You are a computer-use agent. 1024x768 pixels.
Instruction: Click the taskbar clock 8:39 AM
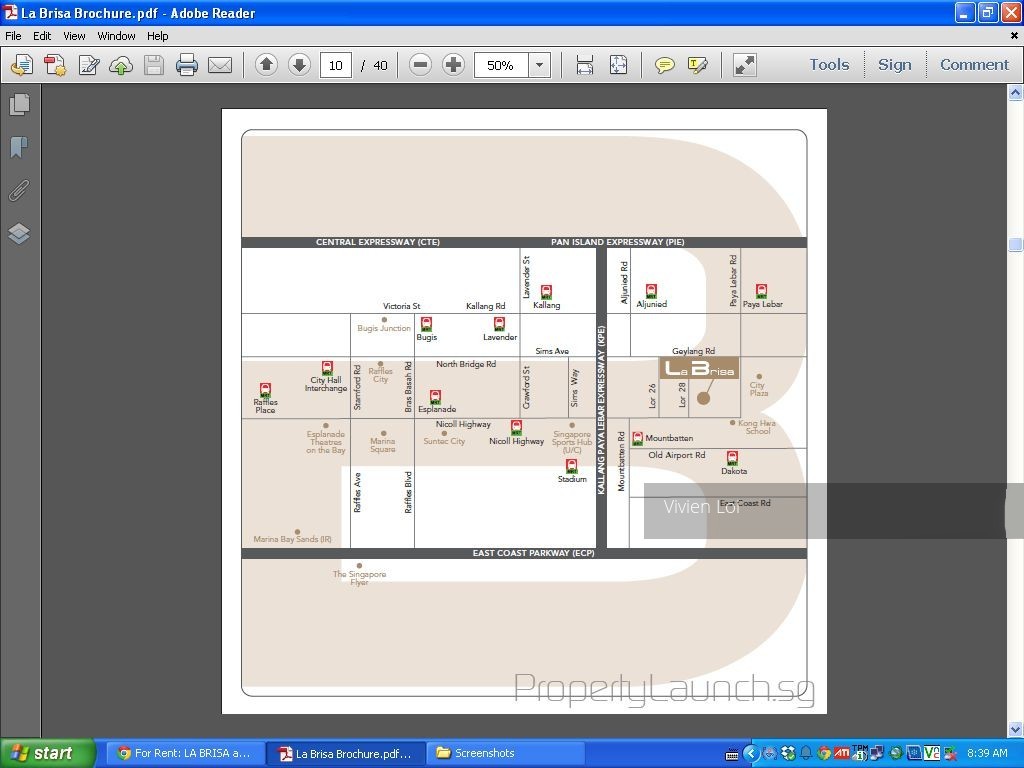(987, 753)
